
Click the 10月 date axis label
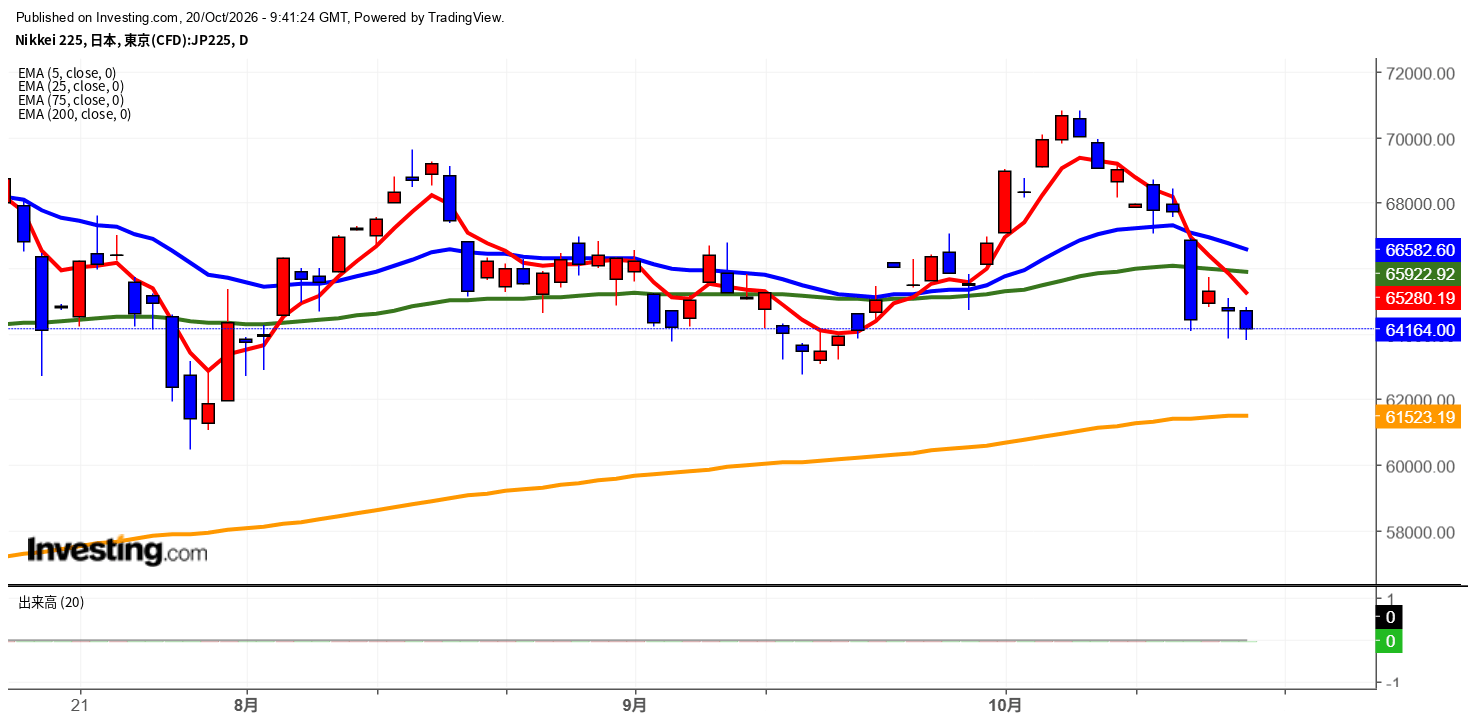(1004, 704)
